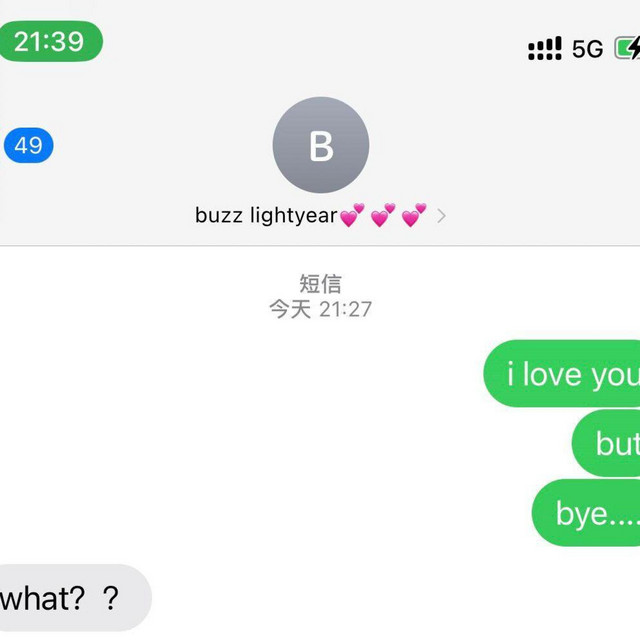Tap the dual-SIM cellular signal bars
Viewport: 640px width, 640px height.
click(544, 48)
